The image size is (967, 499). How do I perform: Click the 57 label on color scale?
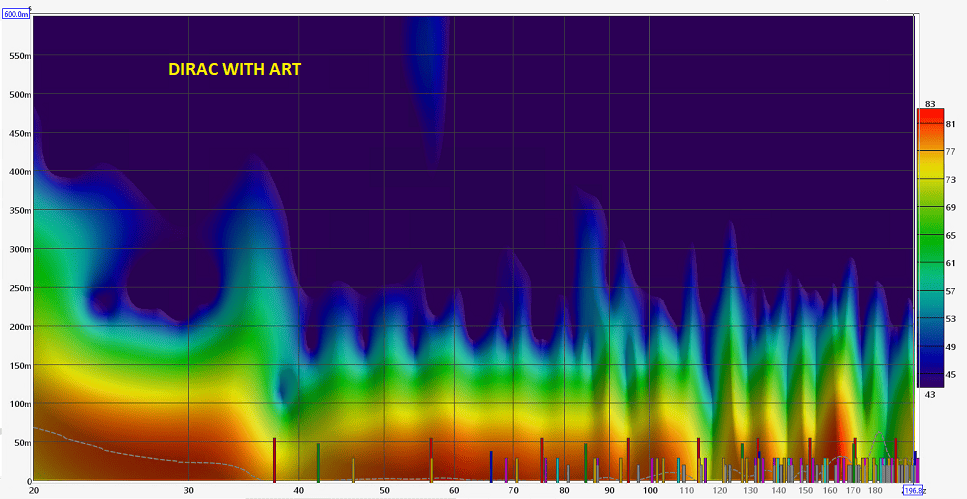click(x=951, y=291)
